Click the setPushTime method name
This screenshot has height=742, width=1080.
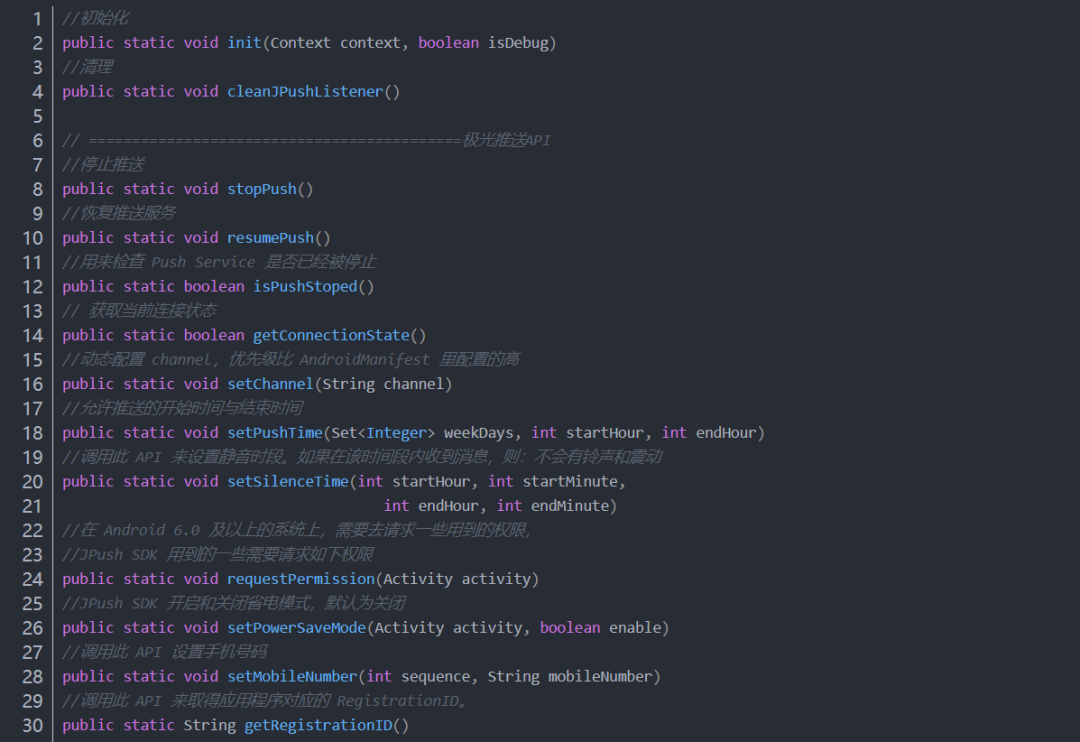[275, 433]
